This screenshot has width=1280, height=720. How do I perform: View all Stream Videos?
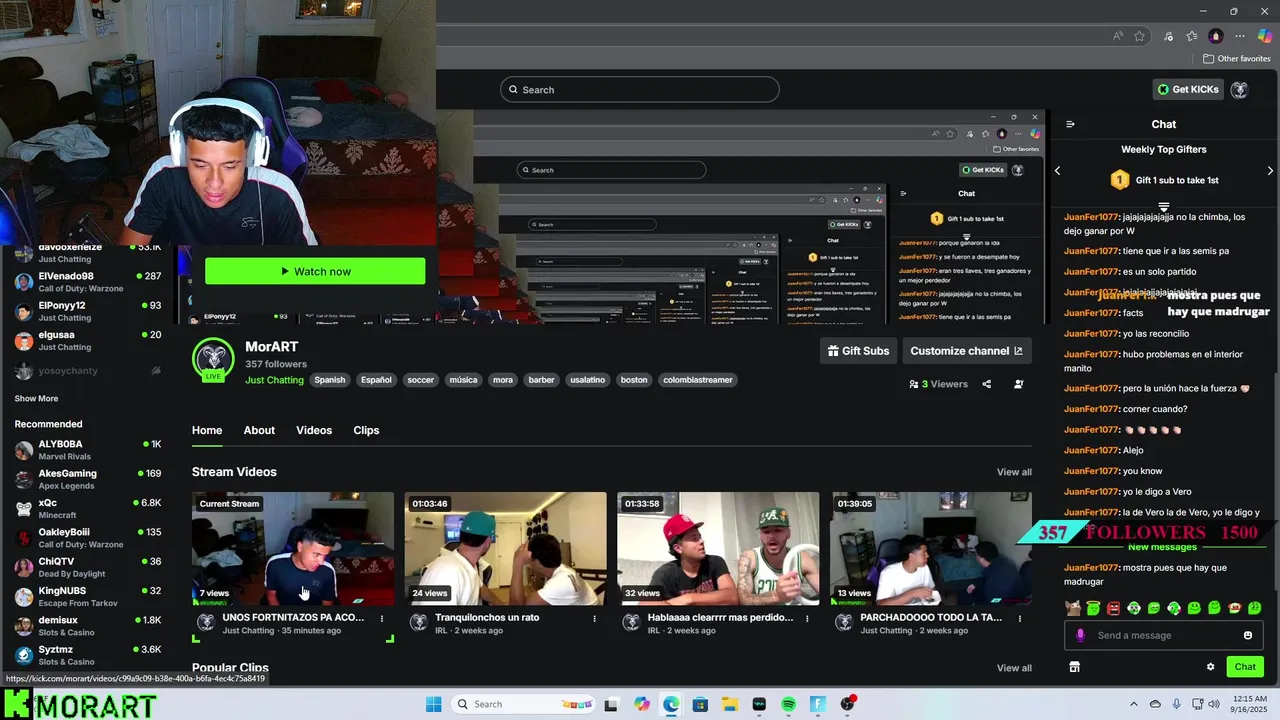point(1014,472)
